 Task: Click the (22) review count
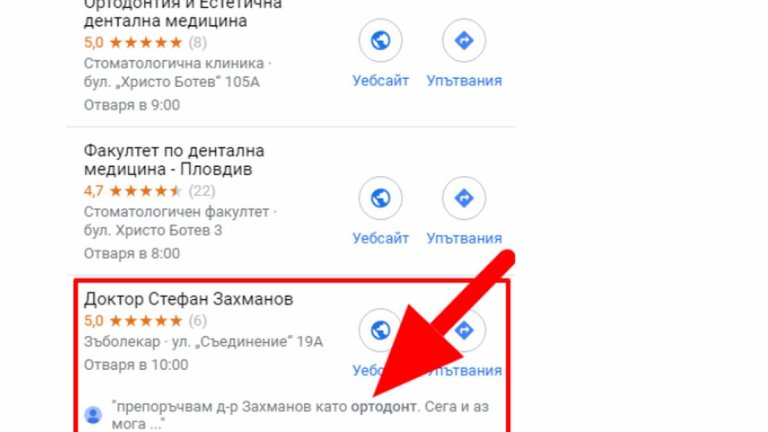tap(202, 191)
